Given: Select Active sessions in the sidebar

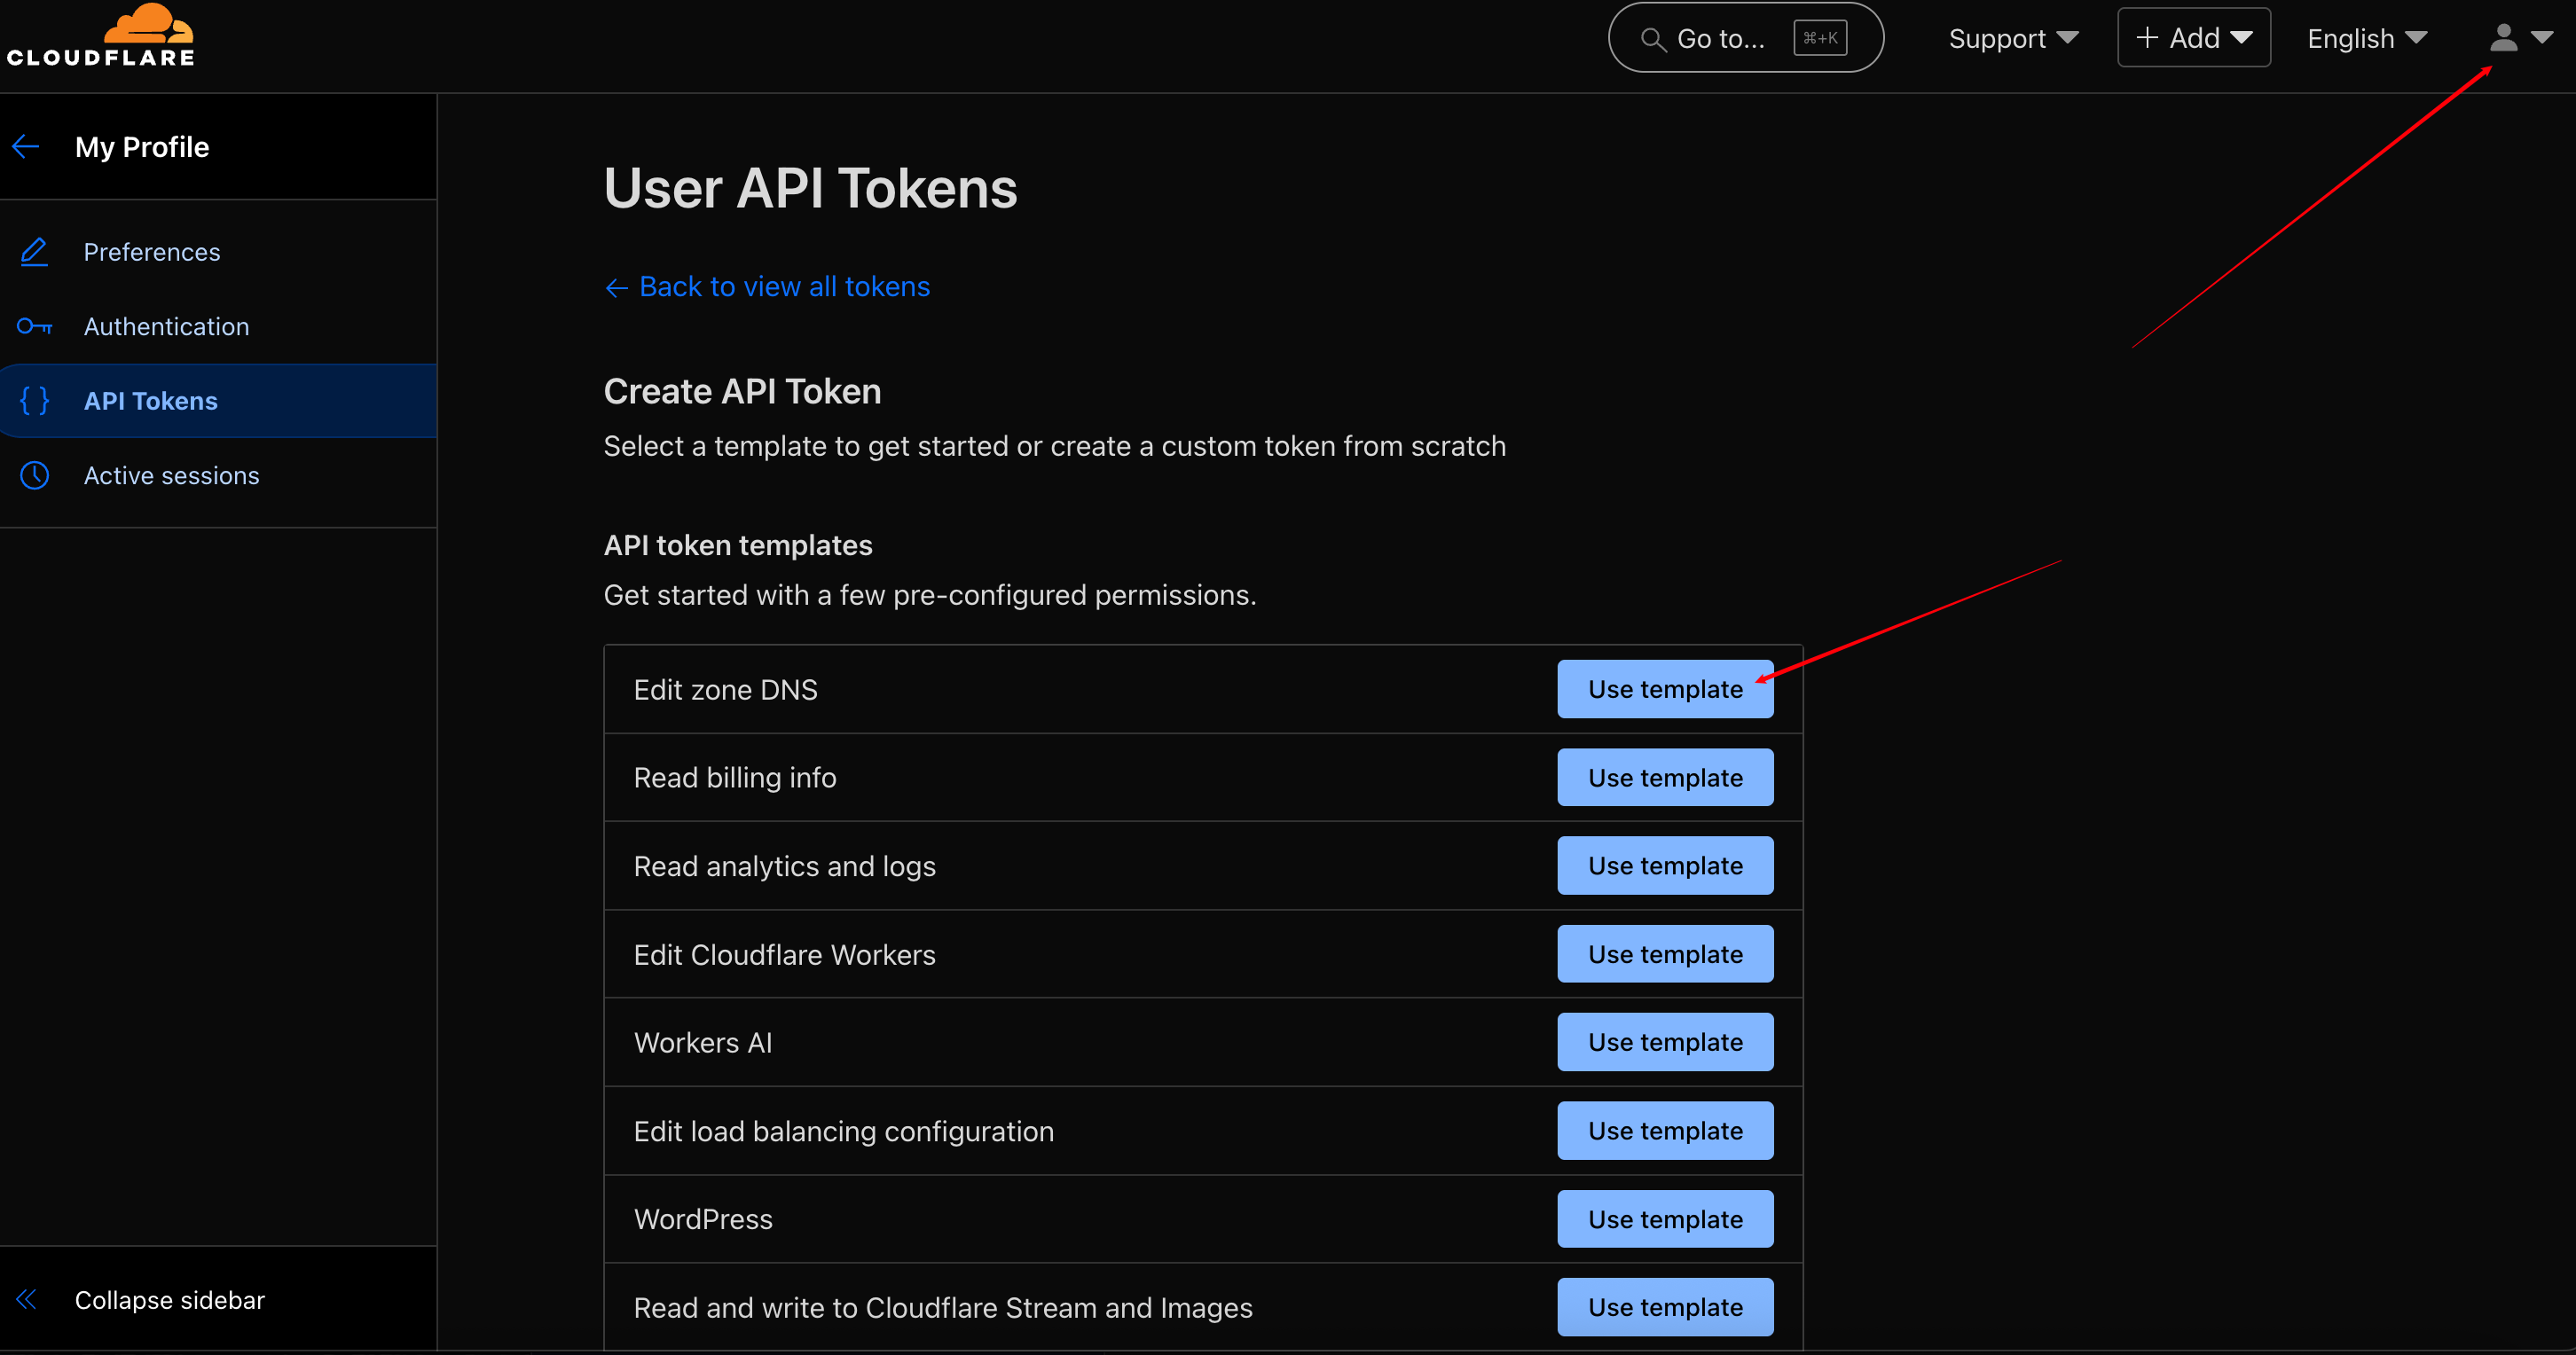Looking at the screenshot, I should 171,475.
